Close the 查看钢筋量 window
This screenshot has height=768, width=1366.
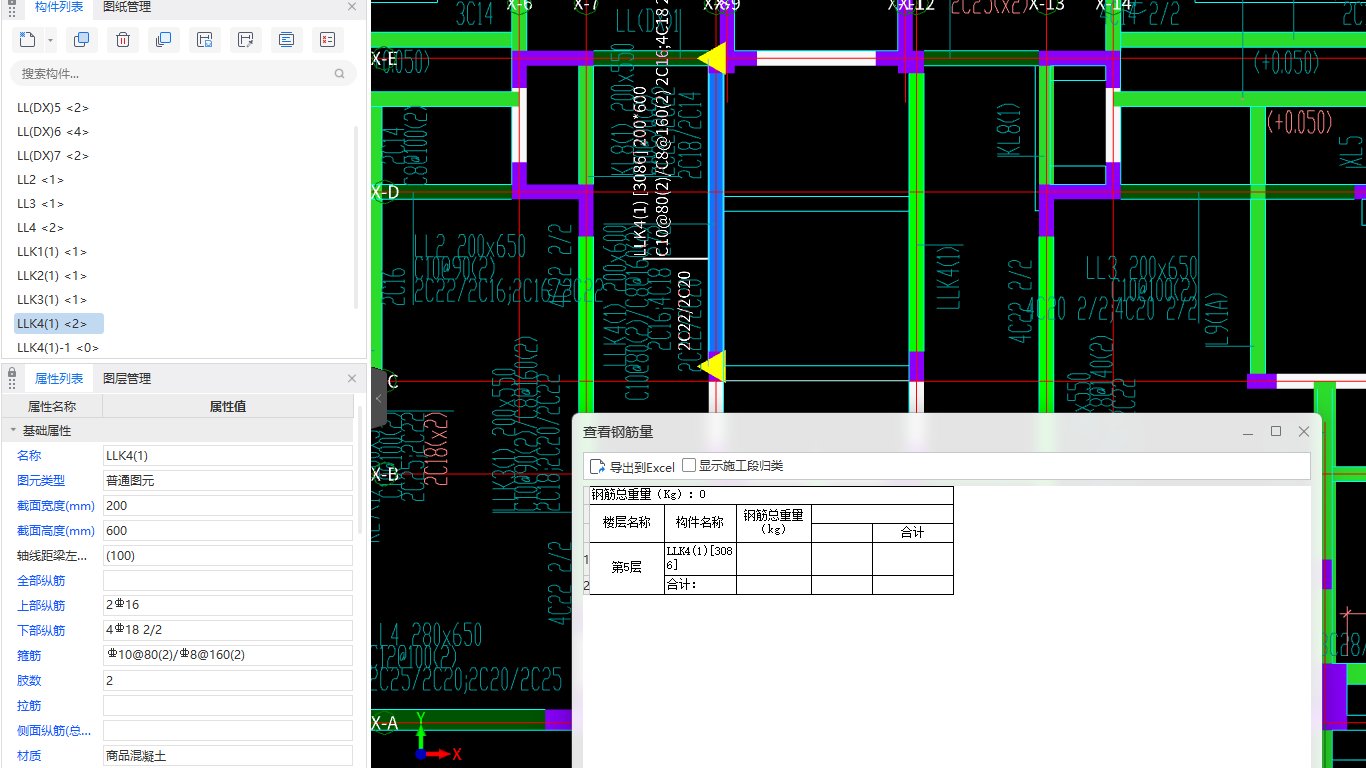coord(1304,431)
